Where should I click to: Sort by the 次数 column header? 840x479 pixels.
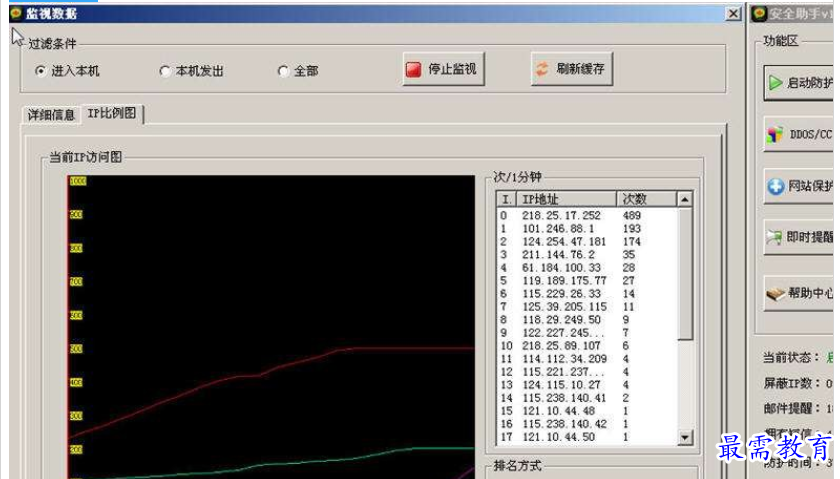(x=646, y=199)
